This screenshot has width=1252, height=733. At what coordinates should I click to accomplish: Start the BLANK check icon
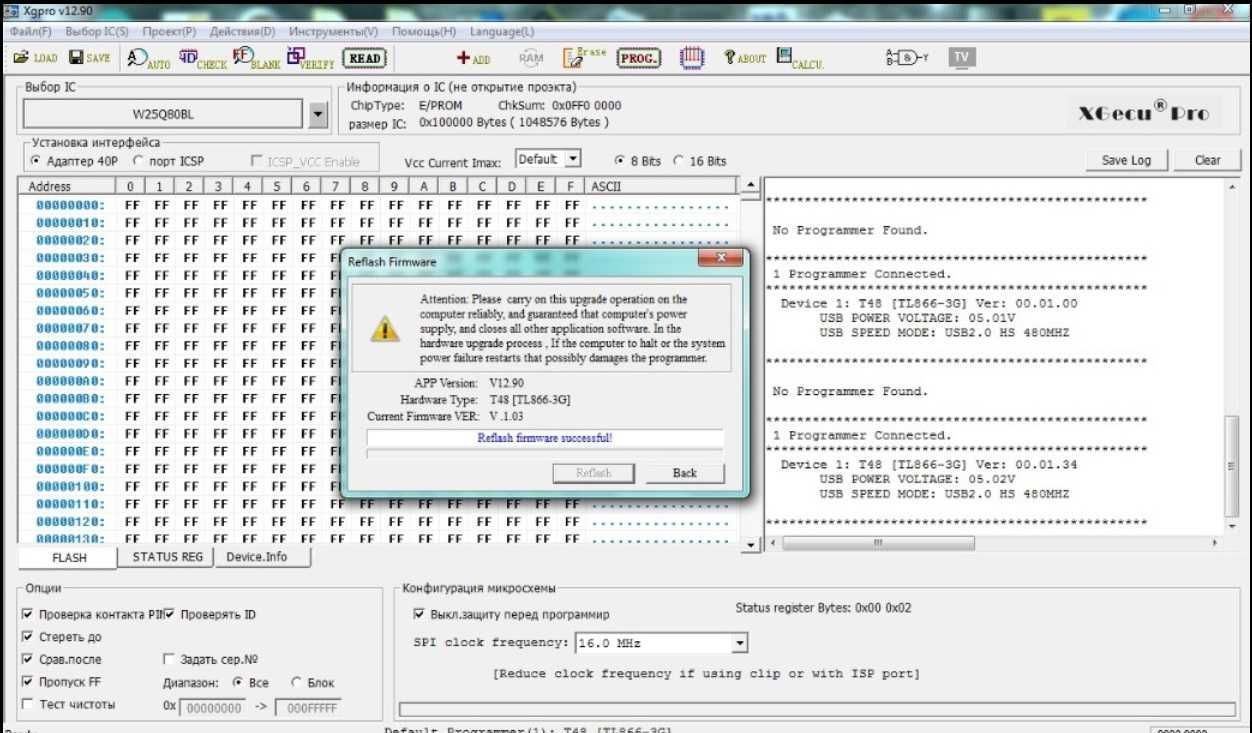pos(257,59)
